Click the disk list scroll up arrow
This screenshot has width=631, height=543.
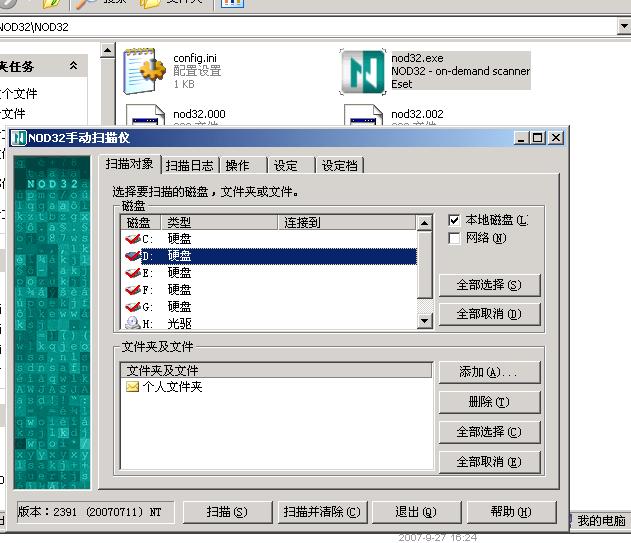[425, 223]
